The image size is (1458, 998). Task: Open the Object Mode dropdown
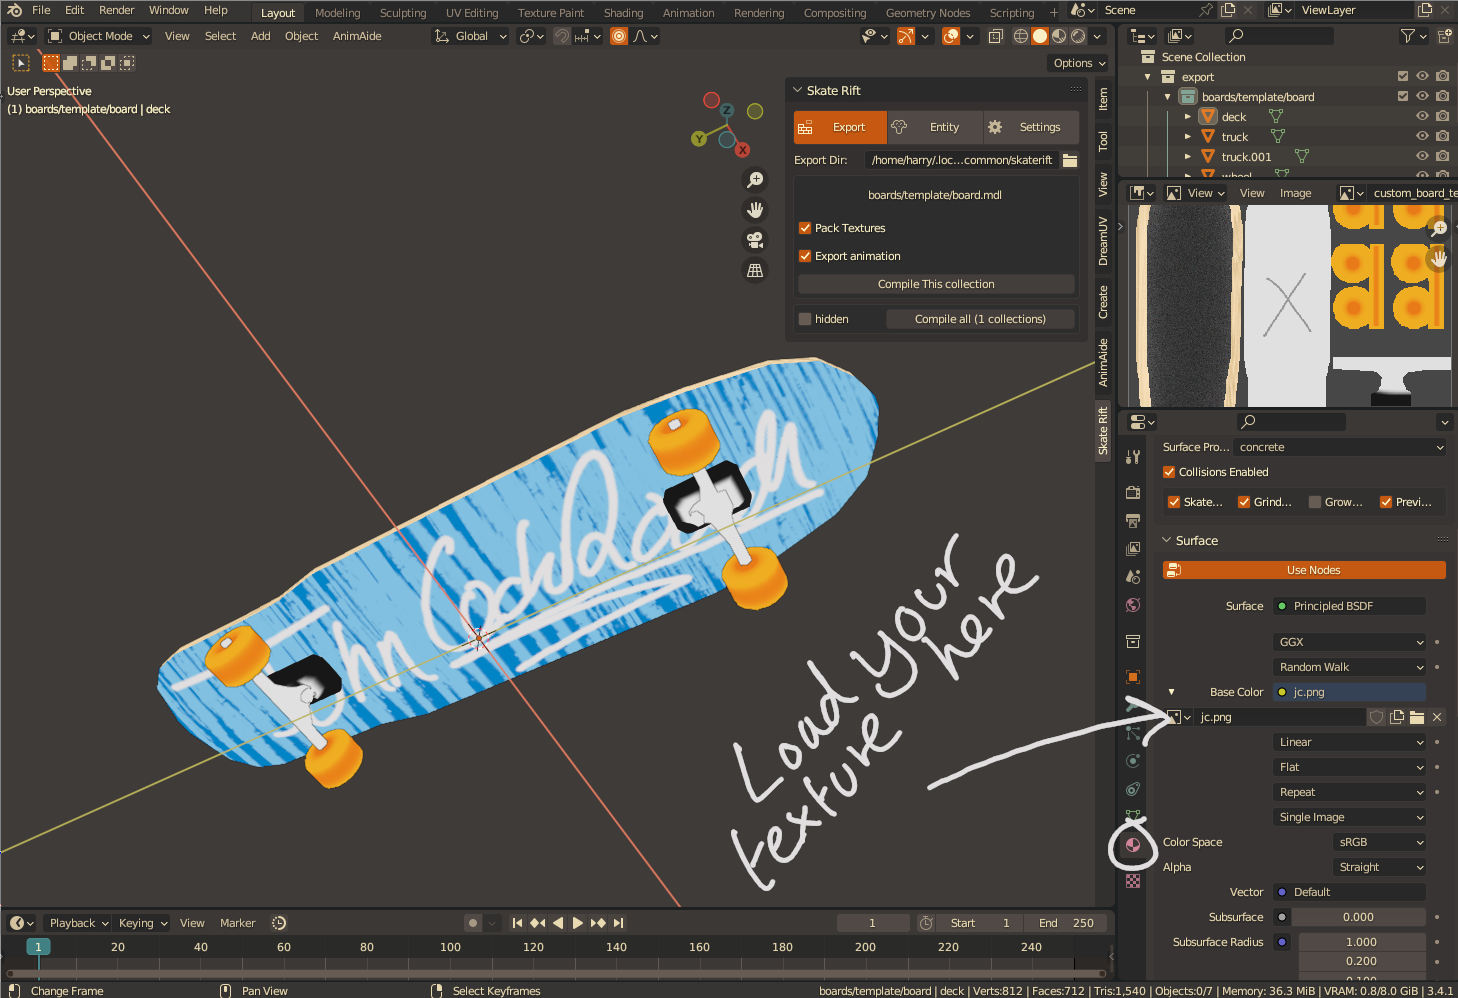[x=100, y=36]
